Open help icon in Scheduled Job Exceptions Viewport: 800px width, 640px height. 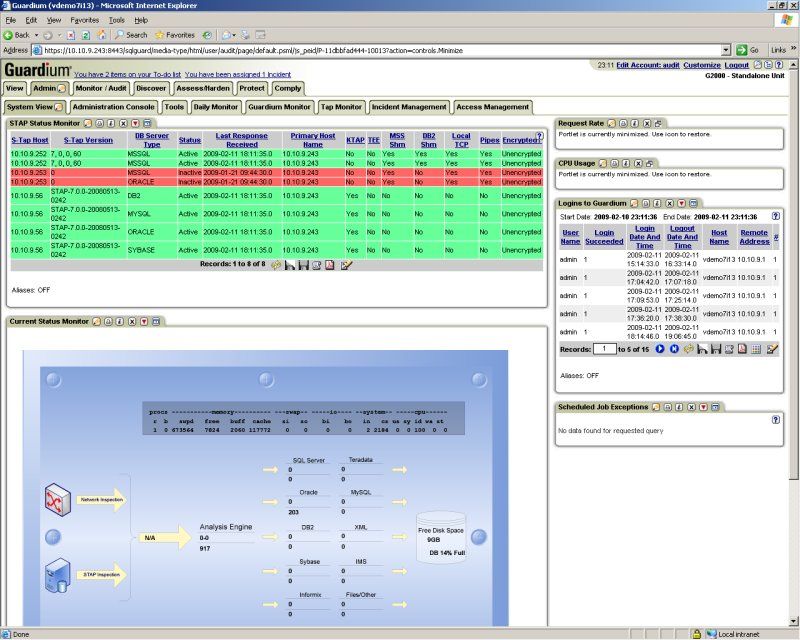(x=776, y=420)
